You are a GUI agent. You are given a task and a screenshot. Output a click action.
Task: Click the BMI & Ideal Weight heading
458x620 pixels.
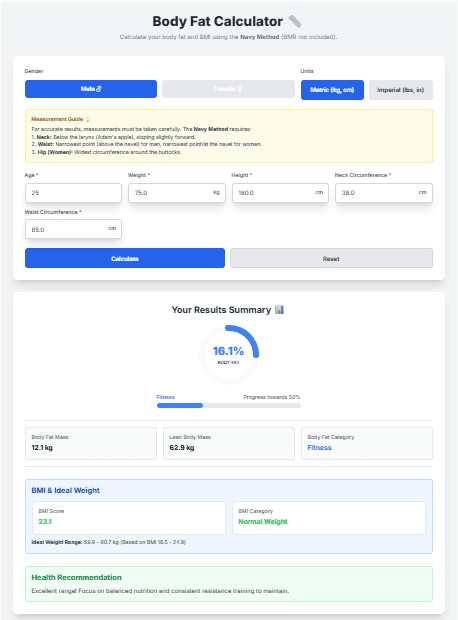point(66,490)
